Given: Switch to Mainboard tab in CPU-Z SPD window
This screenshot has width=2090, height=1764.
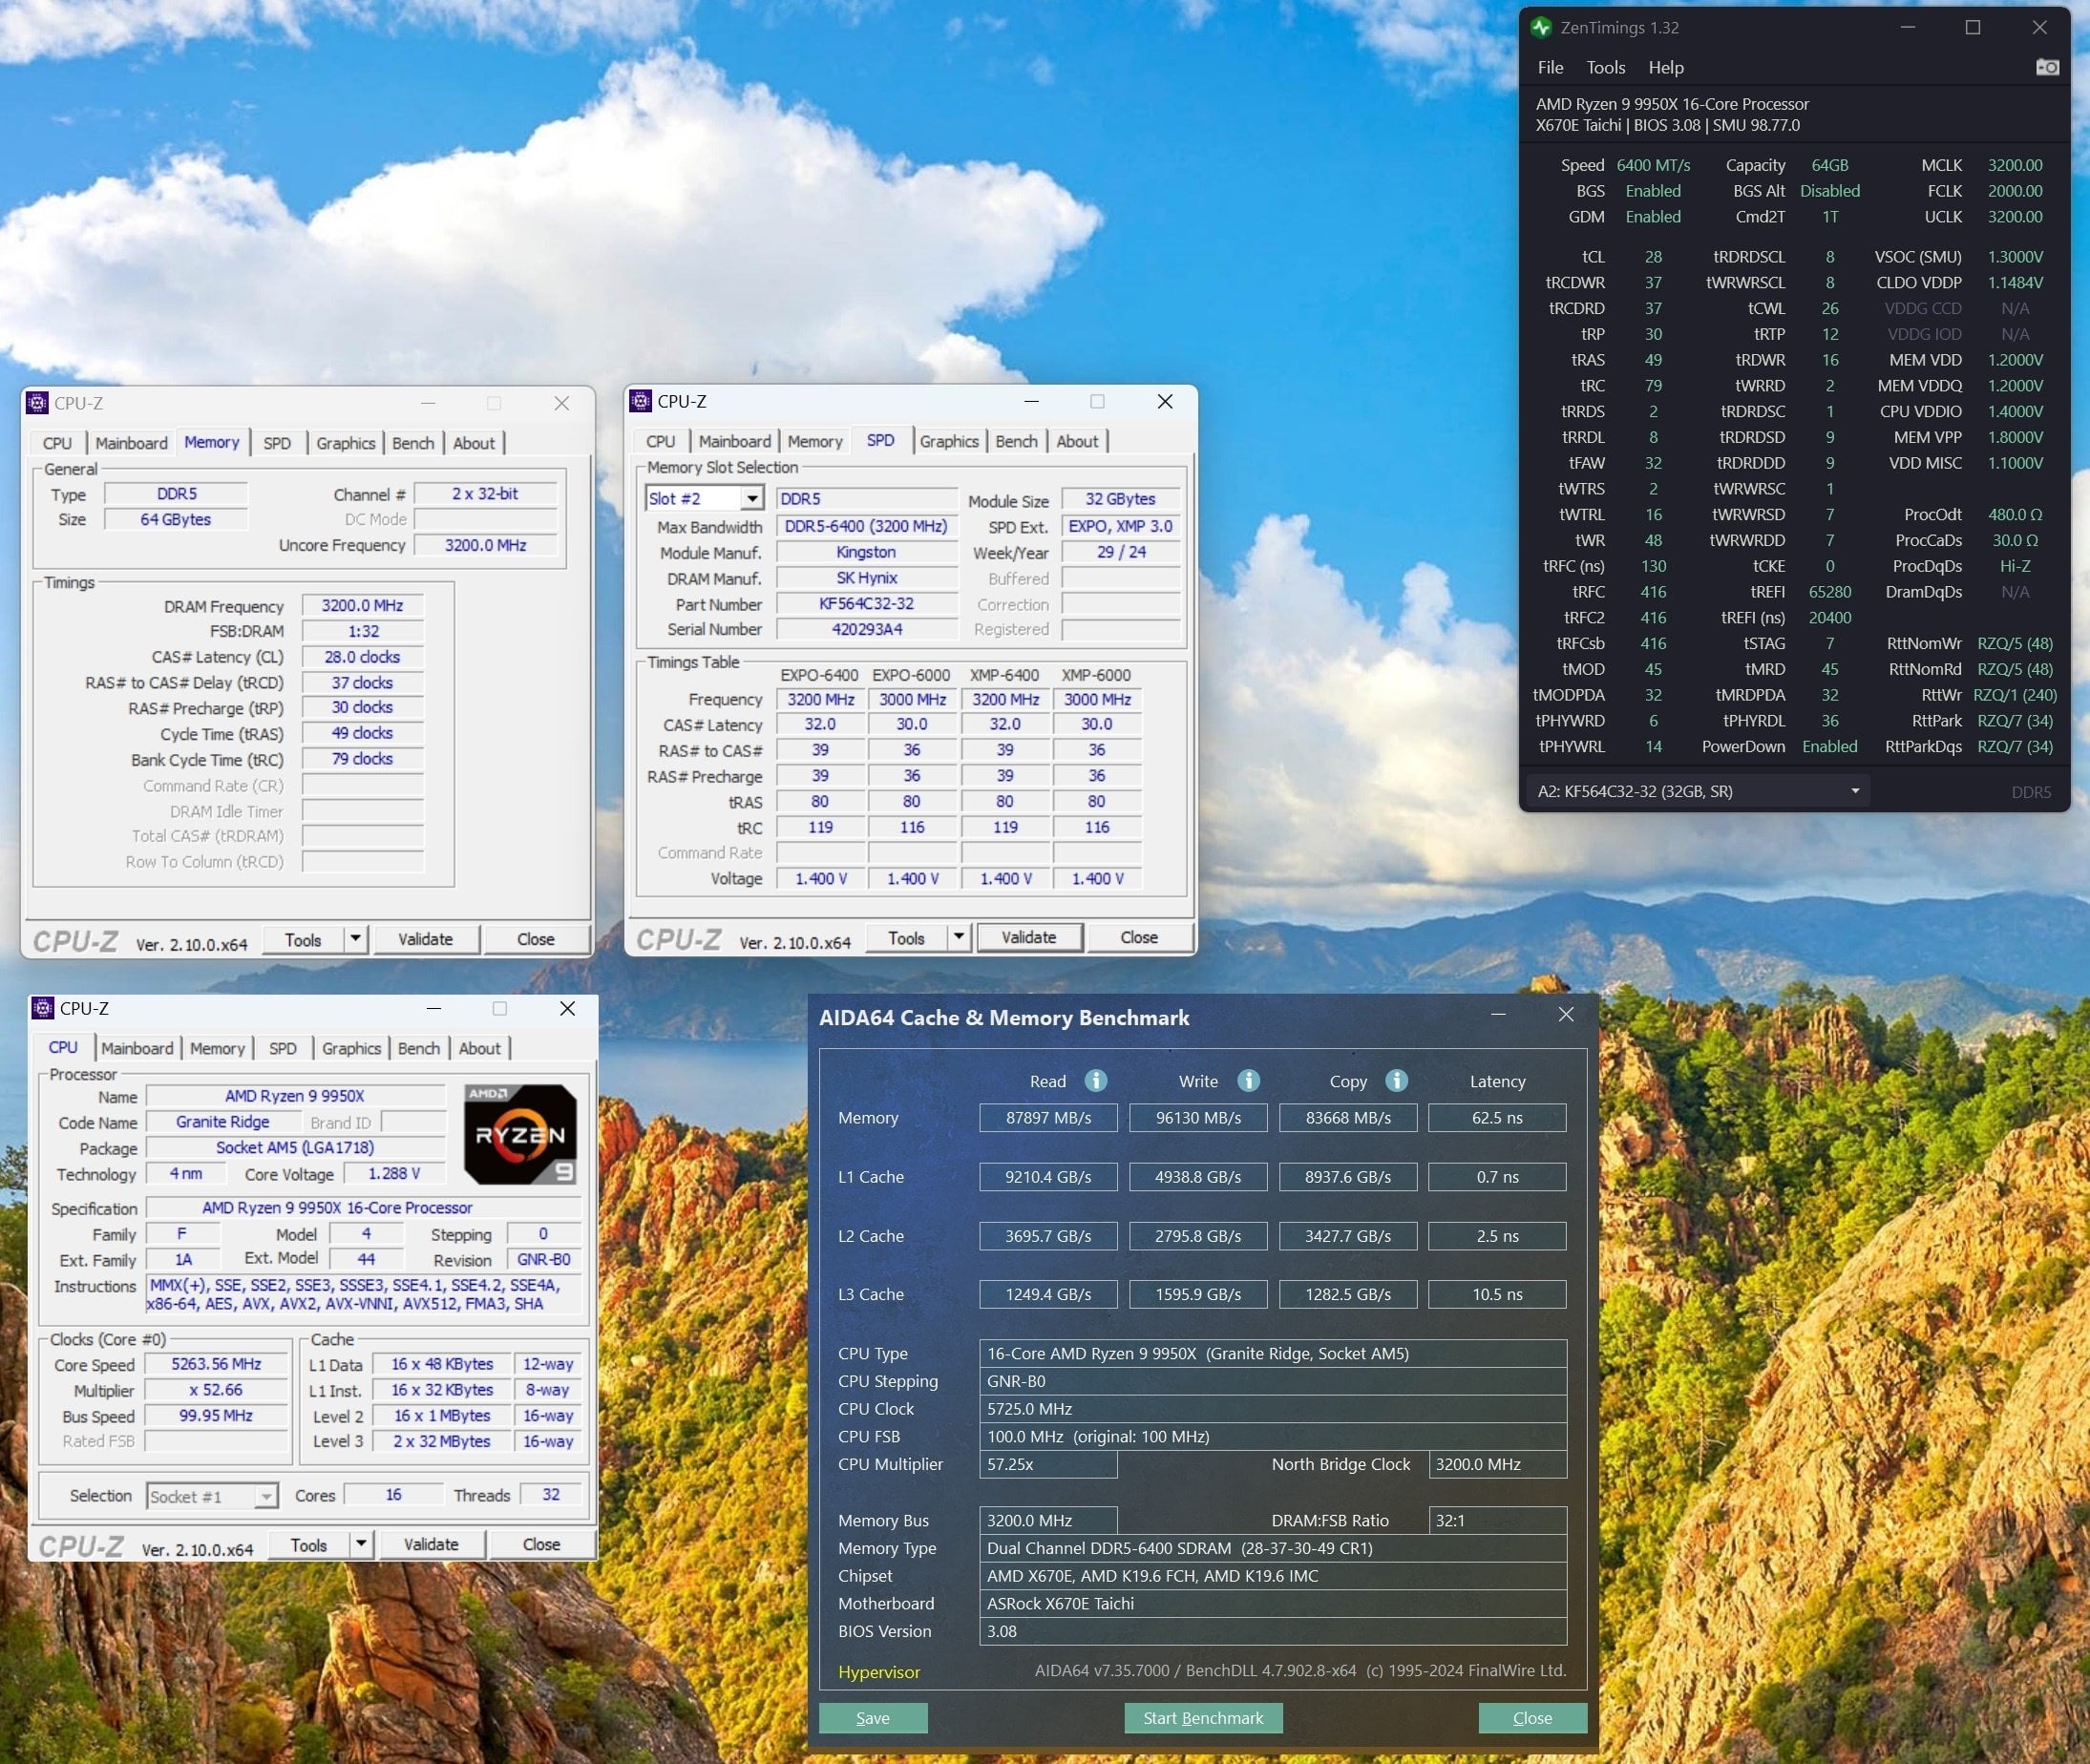Looking at the screenshot, I should [x=735, y=441].
